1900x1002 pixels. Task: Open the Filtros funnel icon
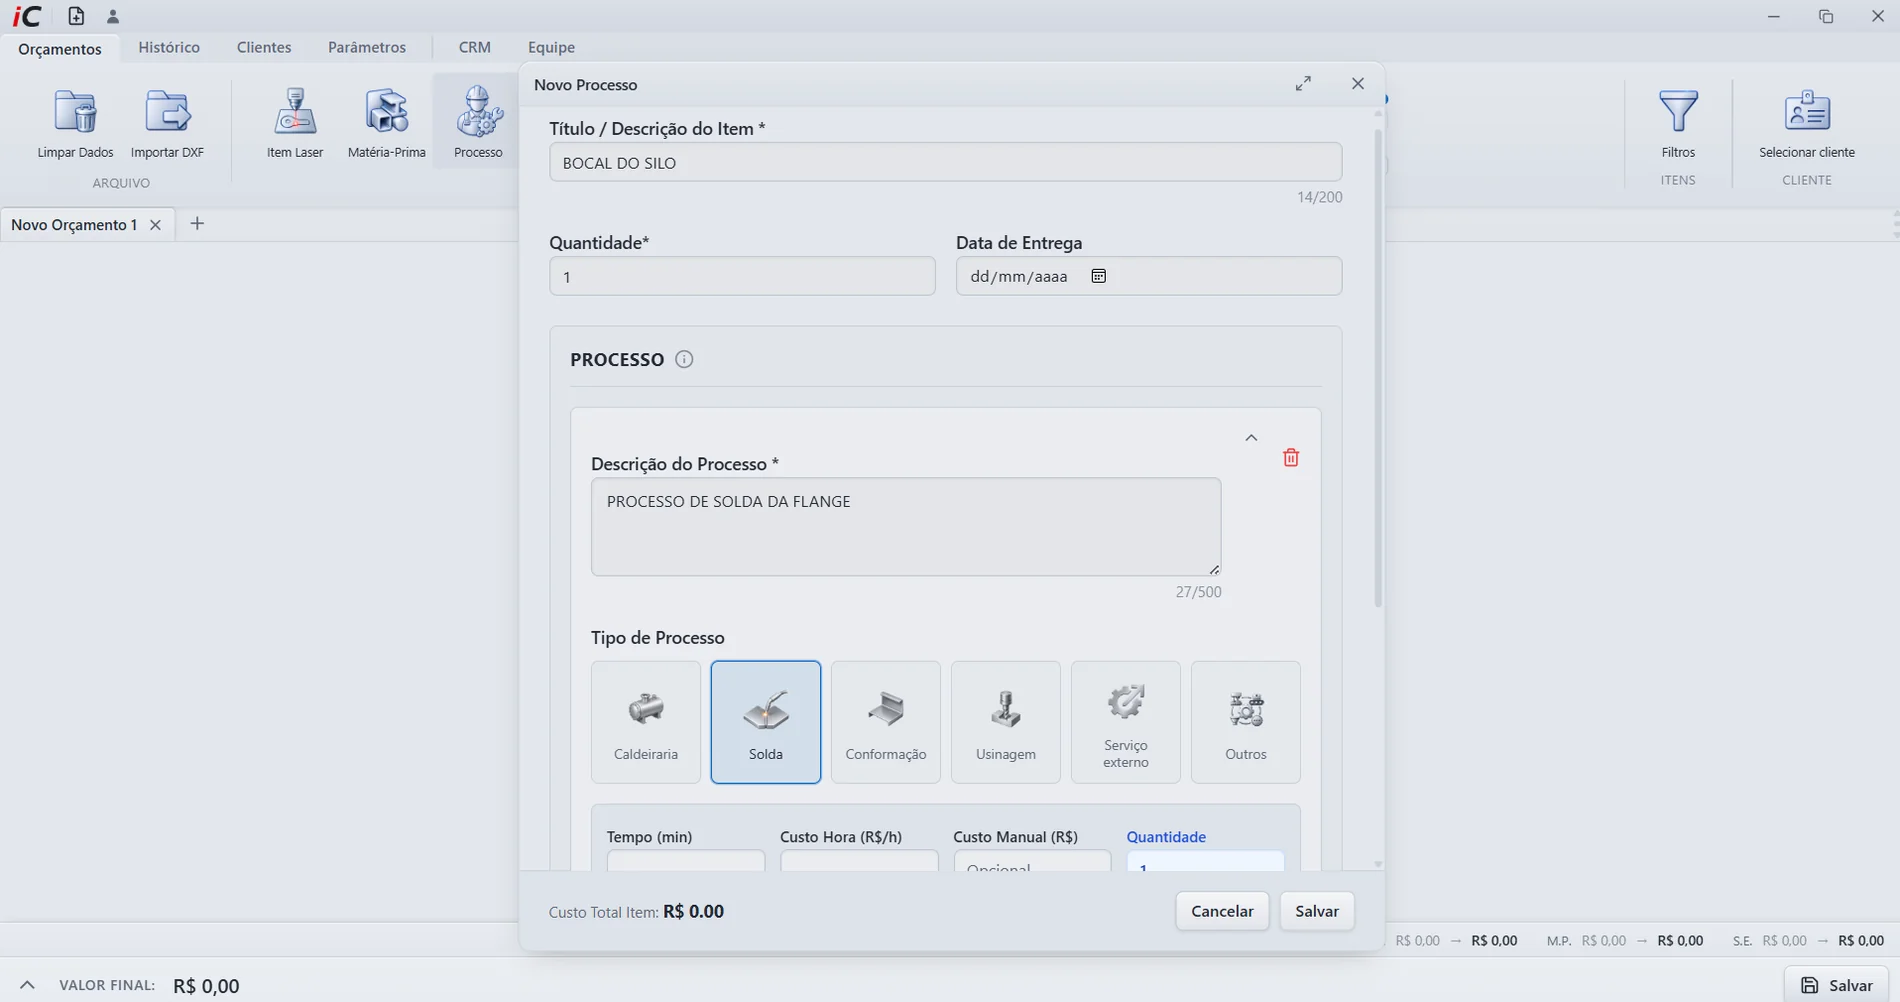[x=1678, y=123]
